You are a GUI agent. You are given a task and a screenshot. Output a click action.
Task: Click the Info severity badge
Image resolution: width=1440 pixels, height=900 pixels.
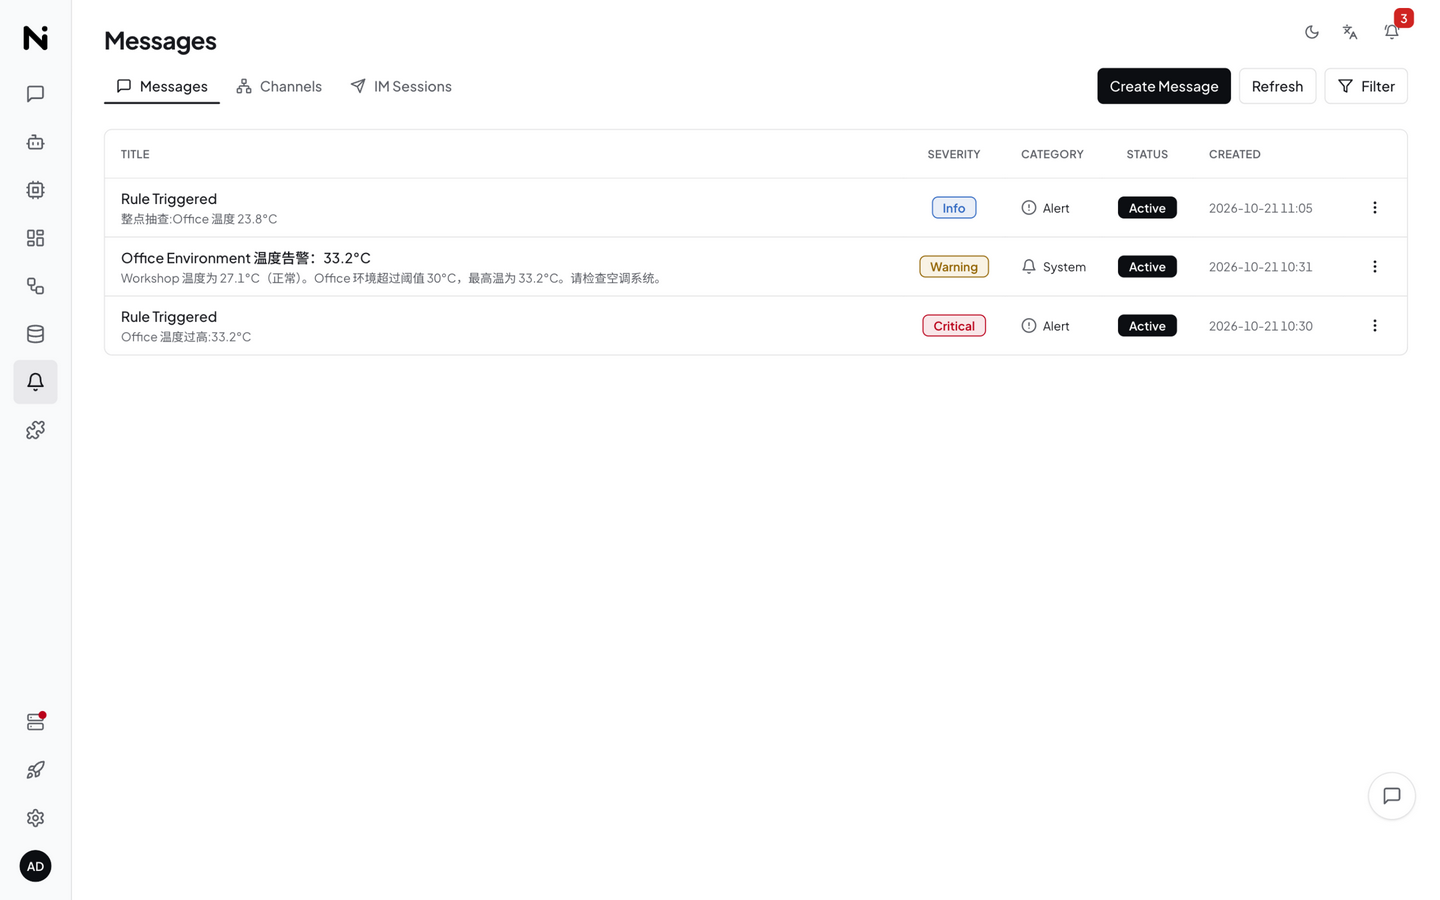pyautogui.click(x=954, y=208)
